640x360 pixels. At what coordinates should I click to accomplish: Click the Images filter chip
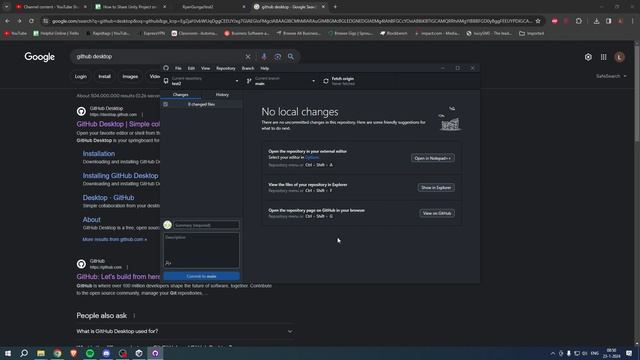pyautogui.click(x=130, y=76)
